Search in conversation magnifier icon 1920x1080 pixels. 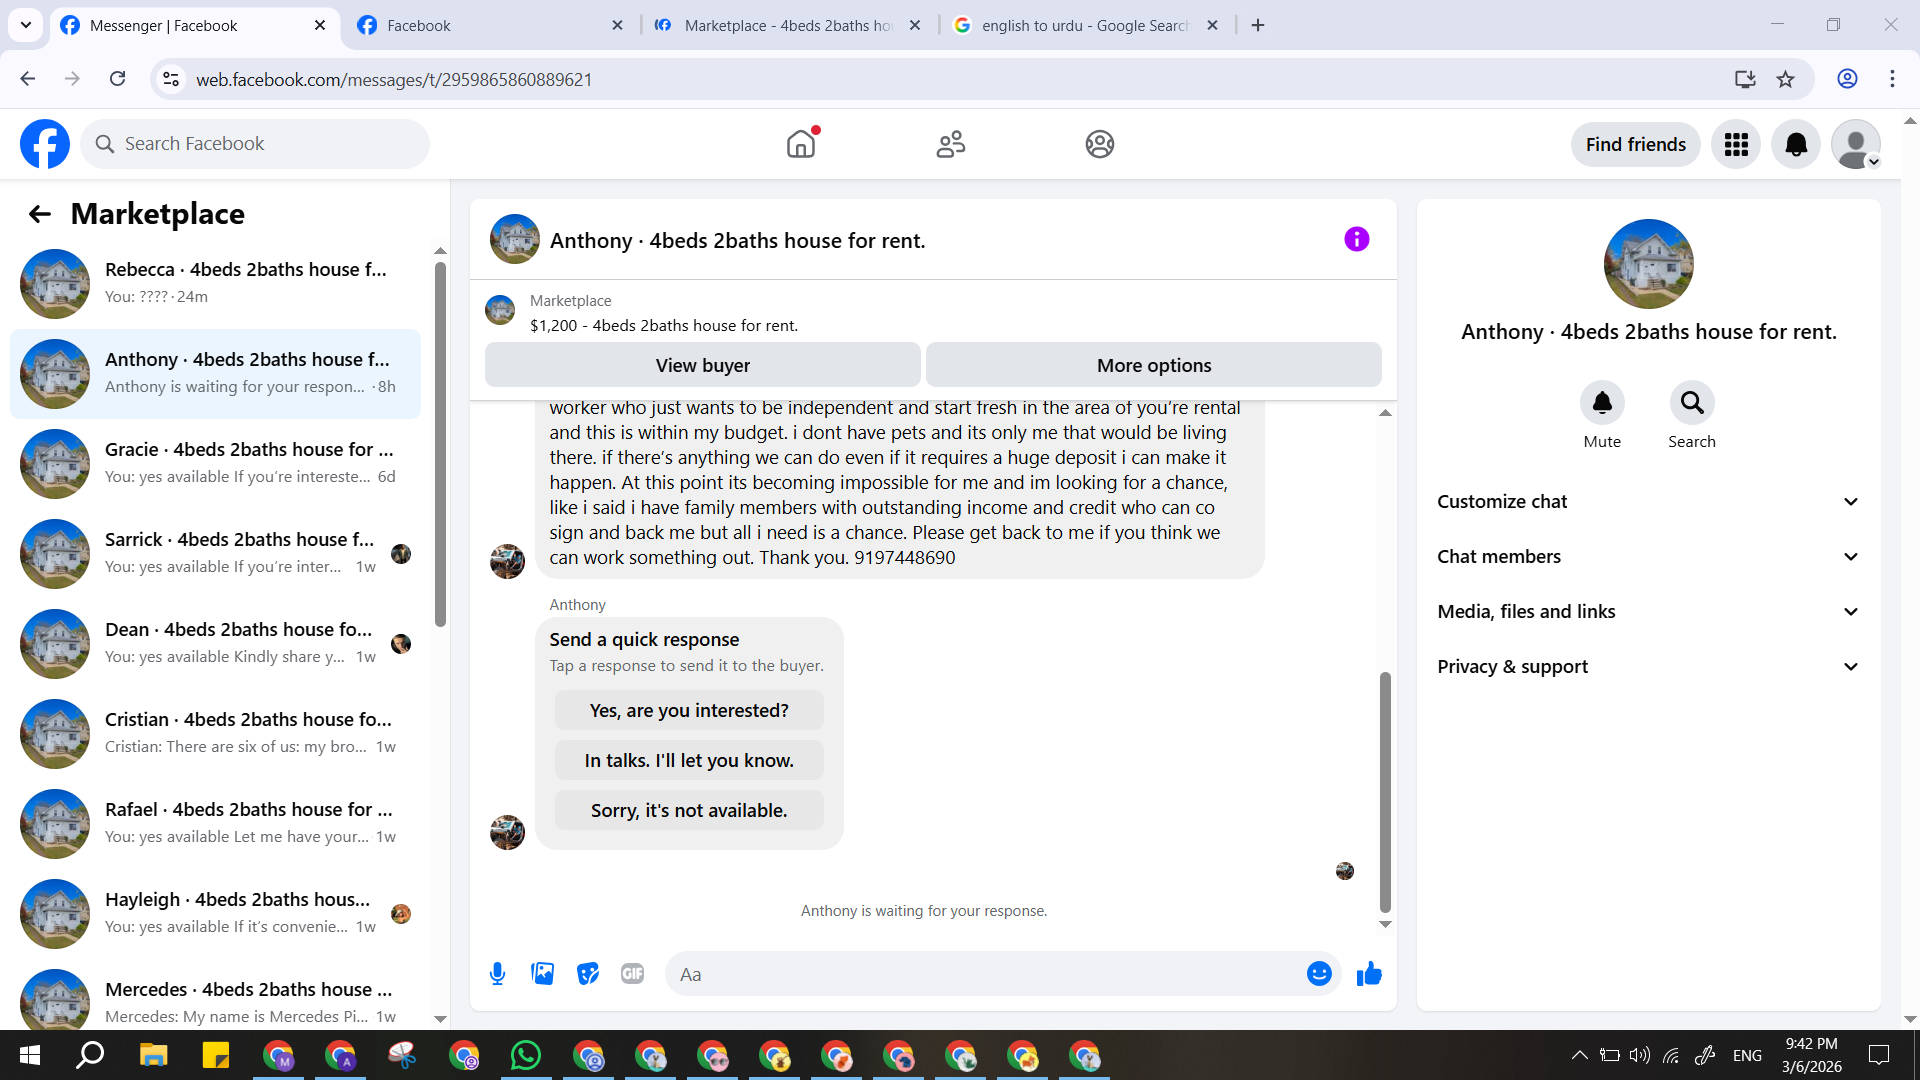[1691, 403]
